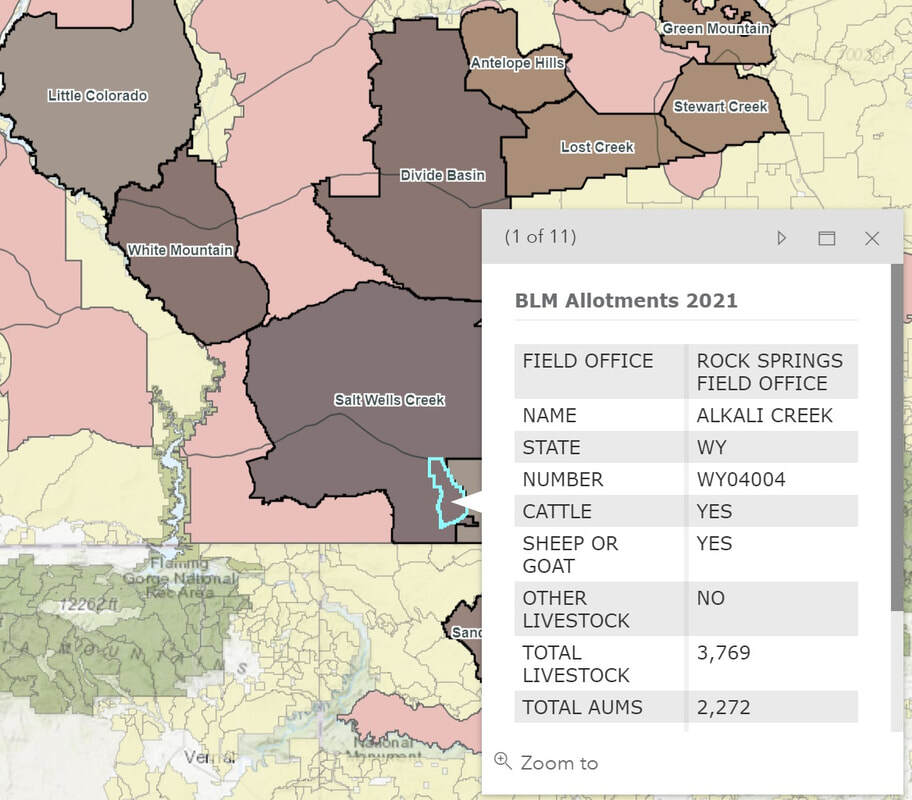Click the Lost Creek map region
Viewport: 912px width, 800px height.
[x=597, y=147]
